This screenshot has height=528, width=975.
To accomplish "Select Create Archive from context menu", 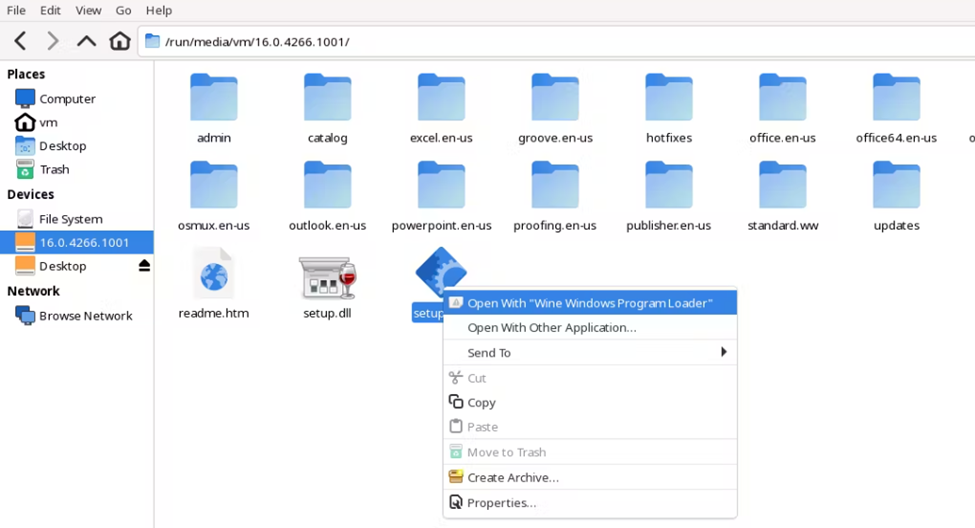I will click(512, 477).
